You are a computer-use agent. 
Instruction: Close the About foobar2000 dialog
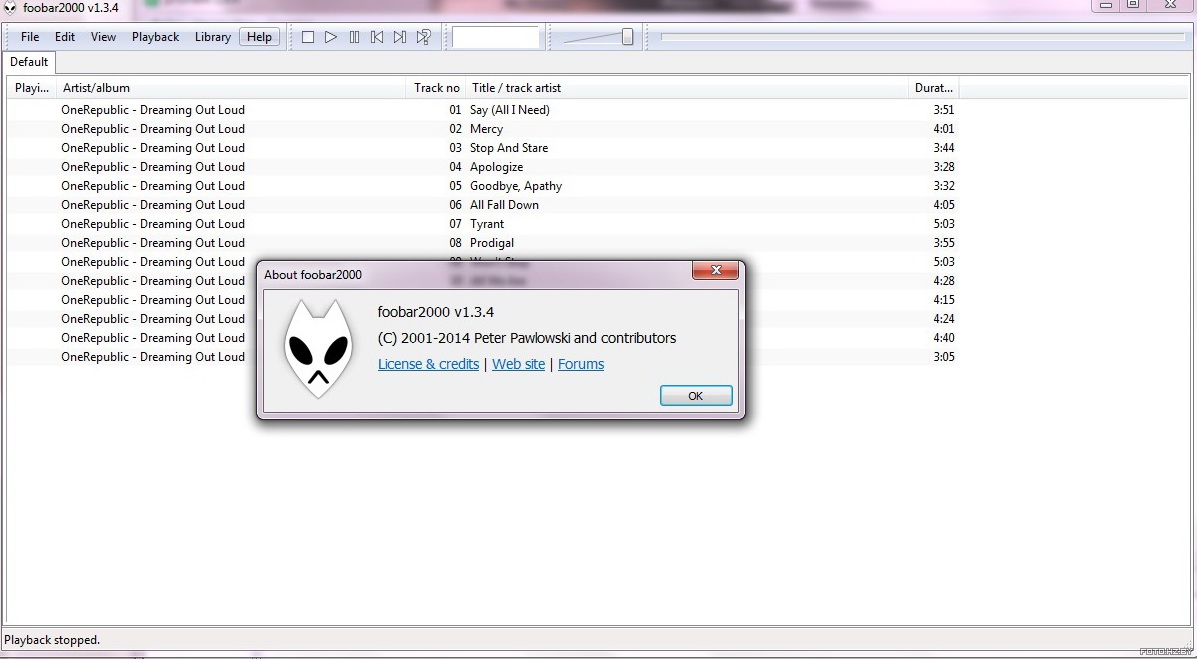click(x=715, y=270)
